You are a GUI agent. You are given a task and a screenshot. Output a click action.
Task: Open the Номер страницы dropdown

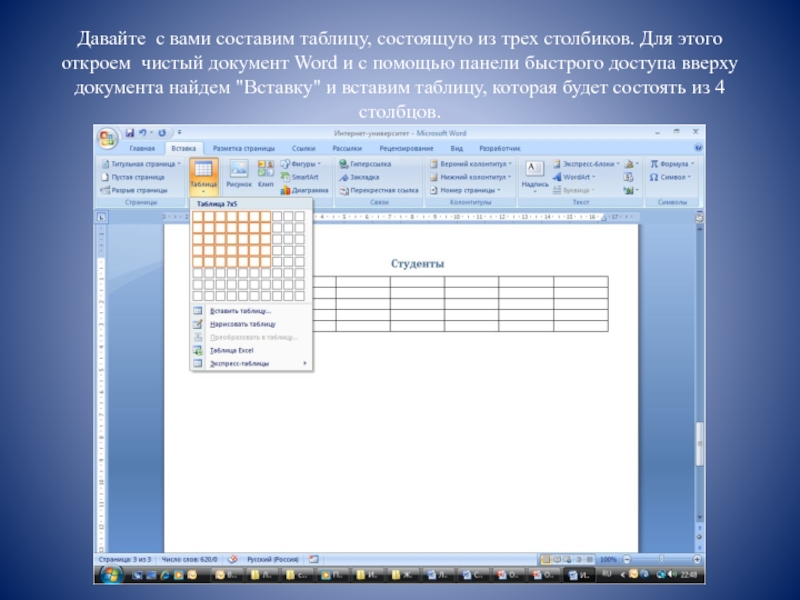coord(465,190)
